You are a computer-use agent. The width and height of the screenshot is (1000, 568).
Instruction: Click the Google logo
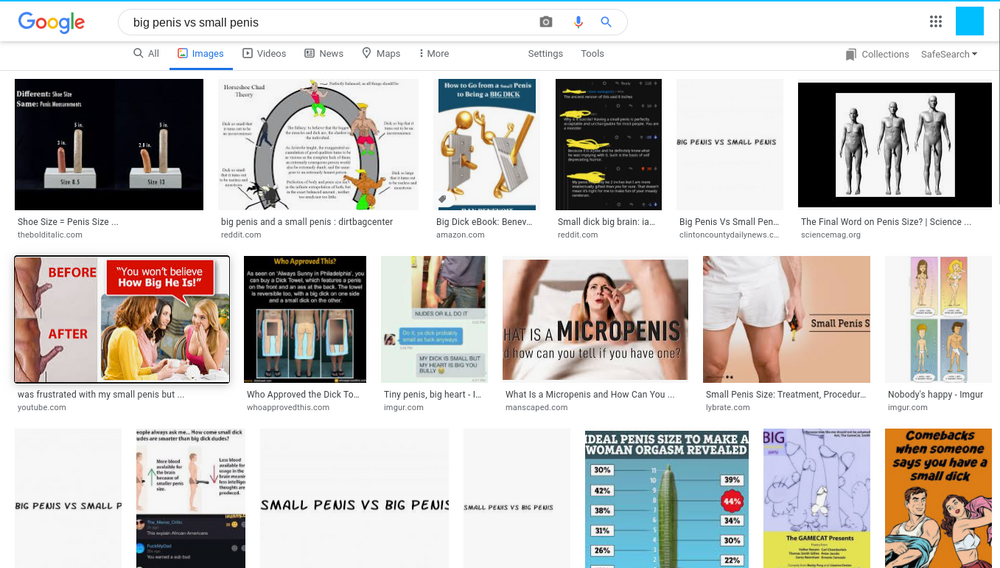51,22
